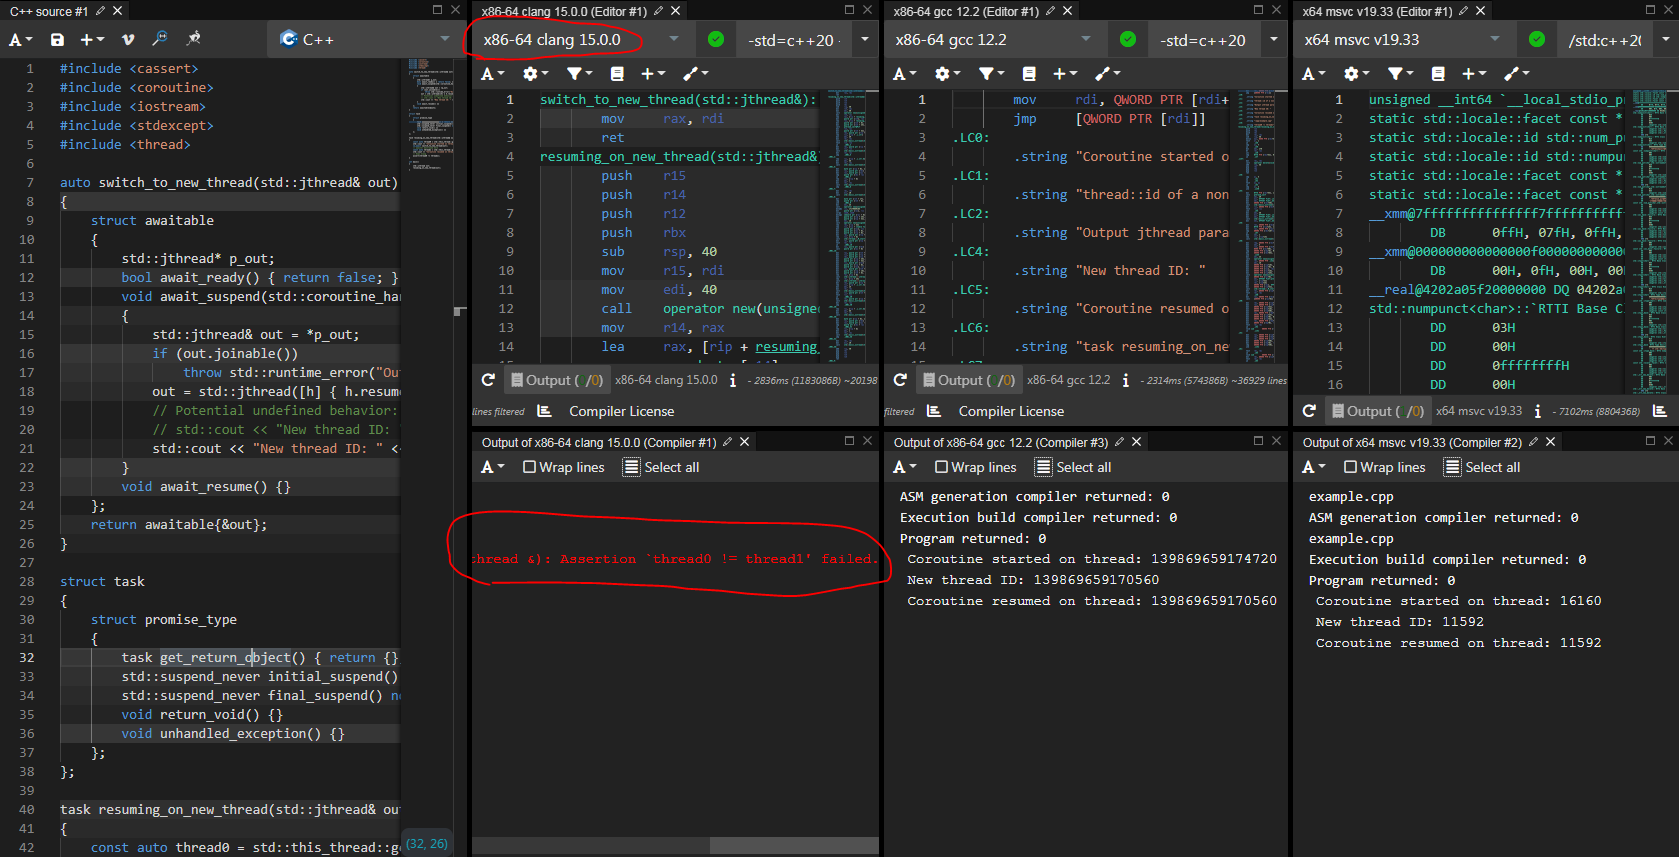Select Output of x86-64 gcc 12.2 tab

[x=1001, y=442]
